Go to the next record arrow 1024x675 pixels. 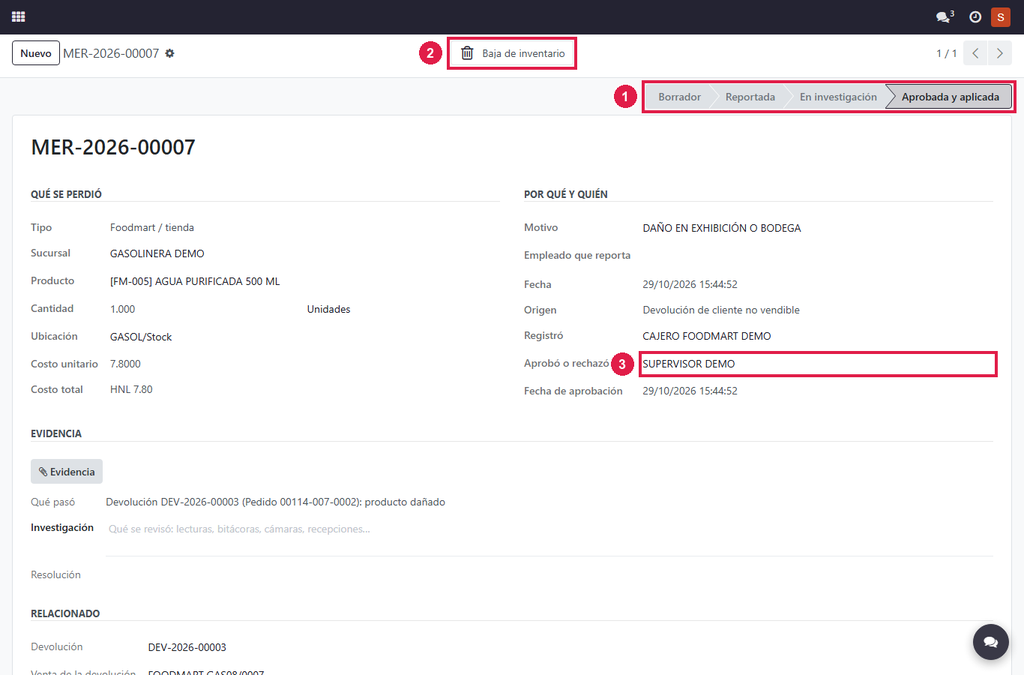[x=1000, y=54]
